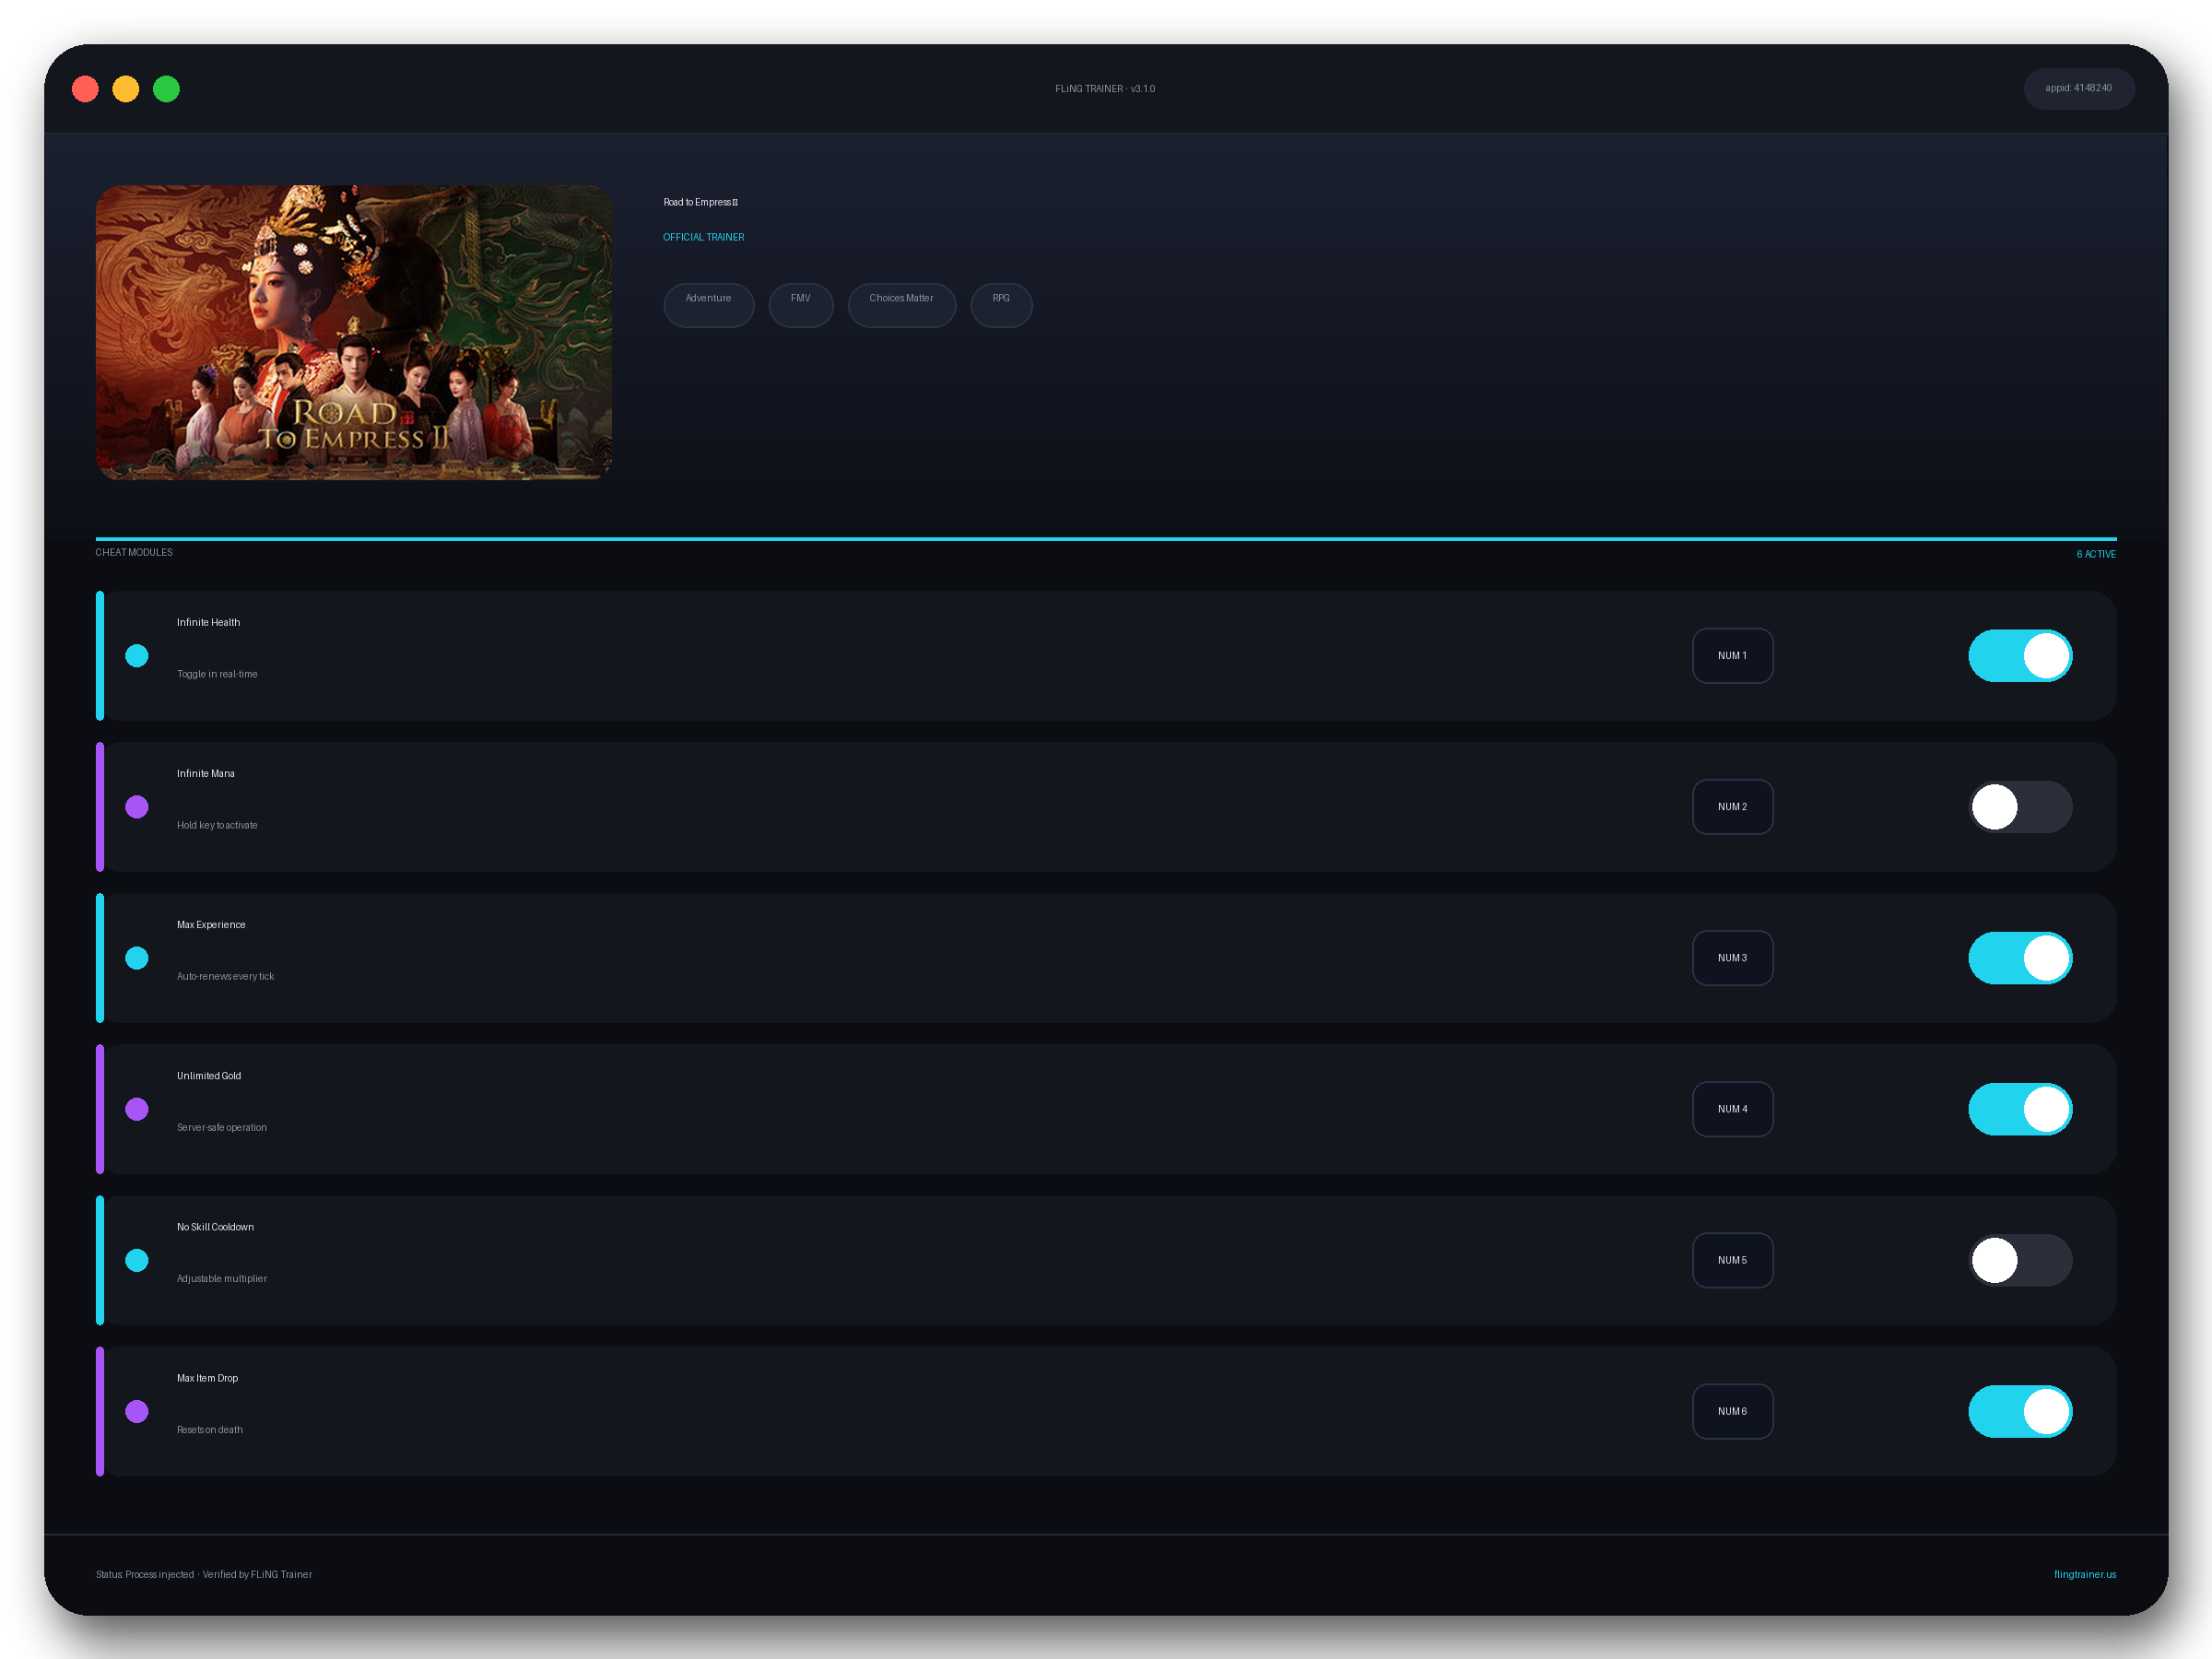The image size is (2212, 1659).
Task: Click the purple dot beside Infinite Mana
Action: [x=137, y=807]
